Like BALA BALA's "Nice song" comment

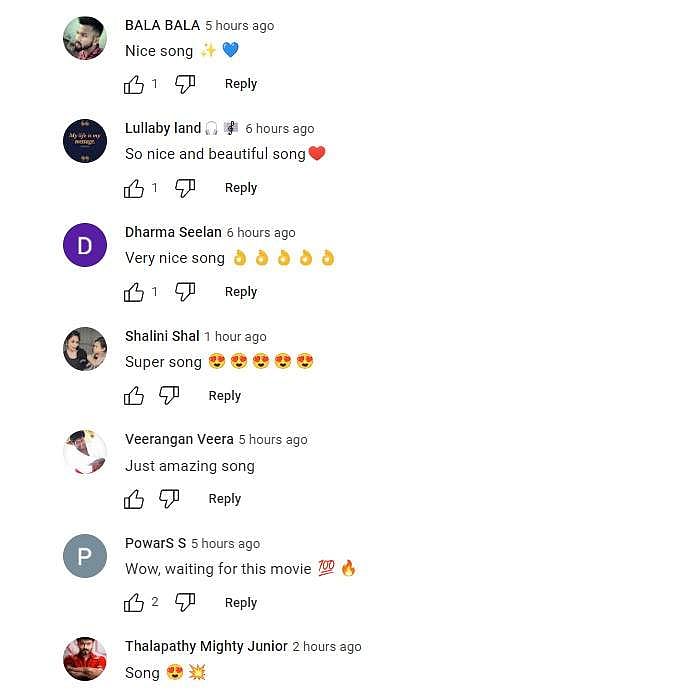(134, 85)
